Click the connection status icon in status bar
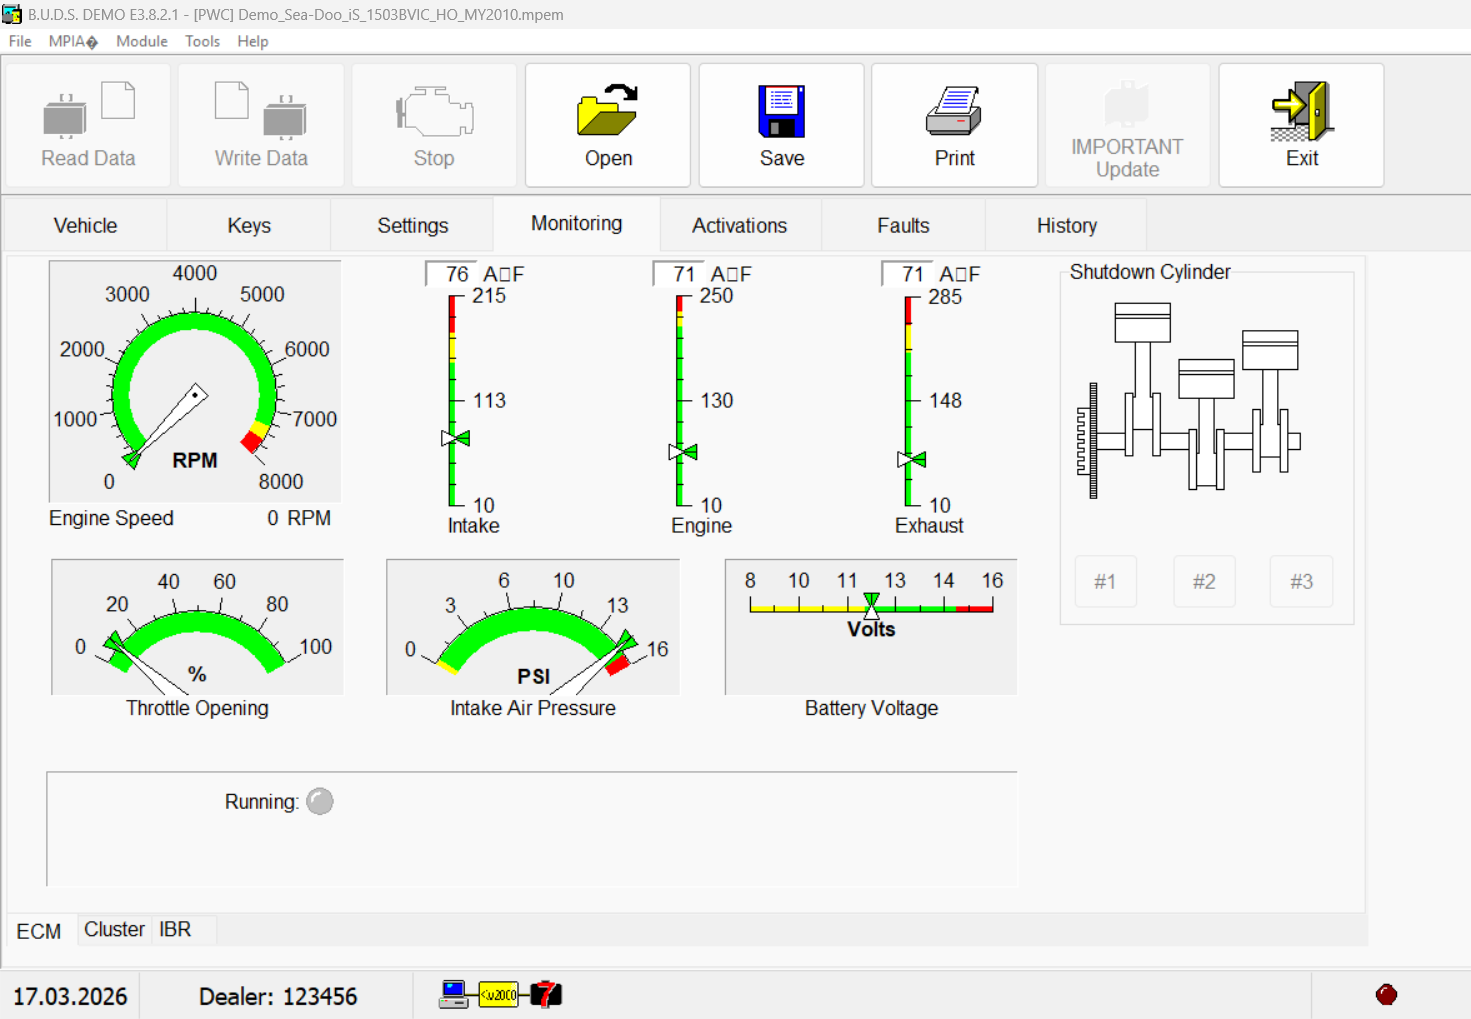The height and width of the screenshot is (1019, 1471). [x=500, y=994]
